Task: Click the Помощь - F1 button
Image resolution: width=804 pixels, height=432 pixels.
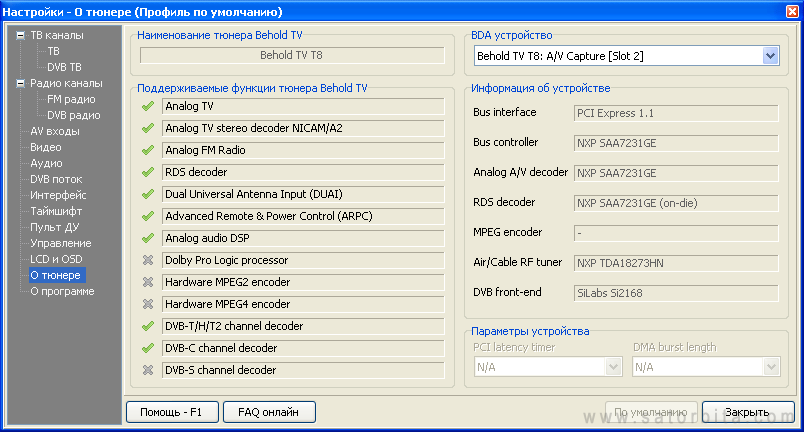Action: tap(172, 412)
